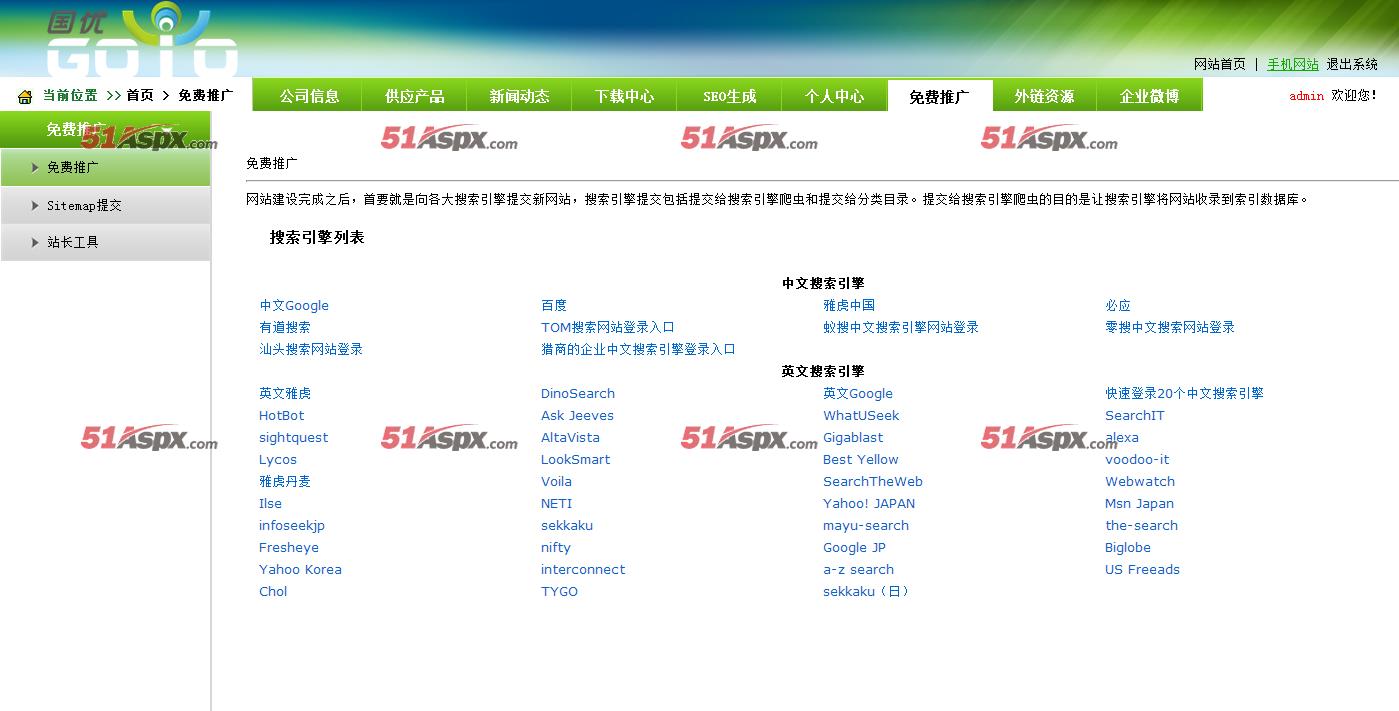1399x711 pixels.
Task: Click the Msn Japan link
Action: tap(1139, 504)
